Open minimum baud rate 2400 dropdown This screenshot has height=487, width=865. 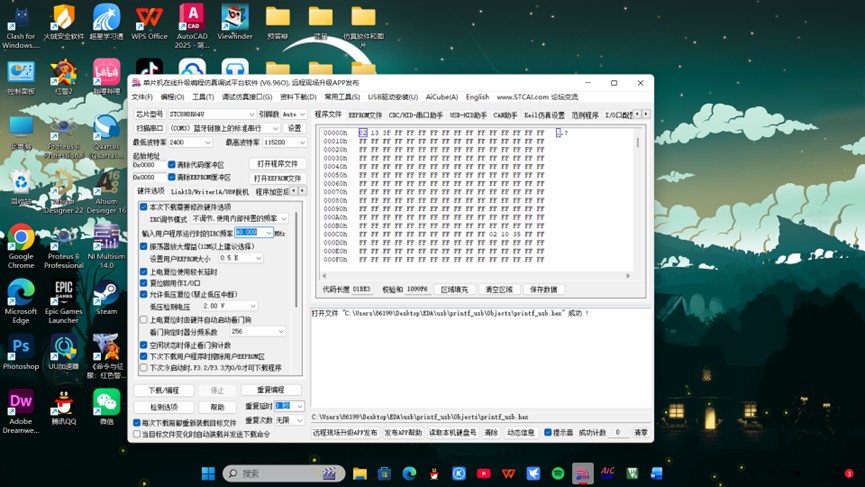(x=190, y=142)
